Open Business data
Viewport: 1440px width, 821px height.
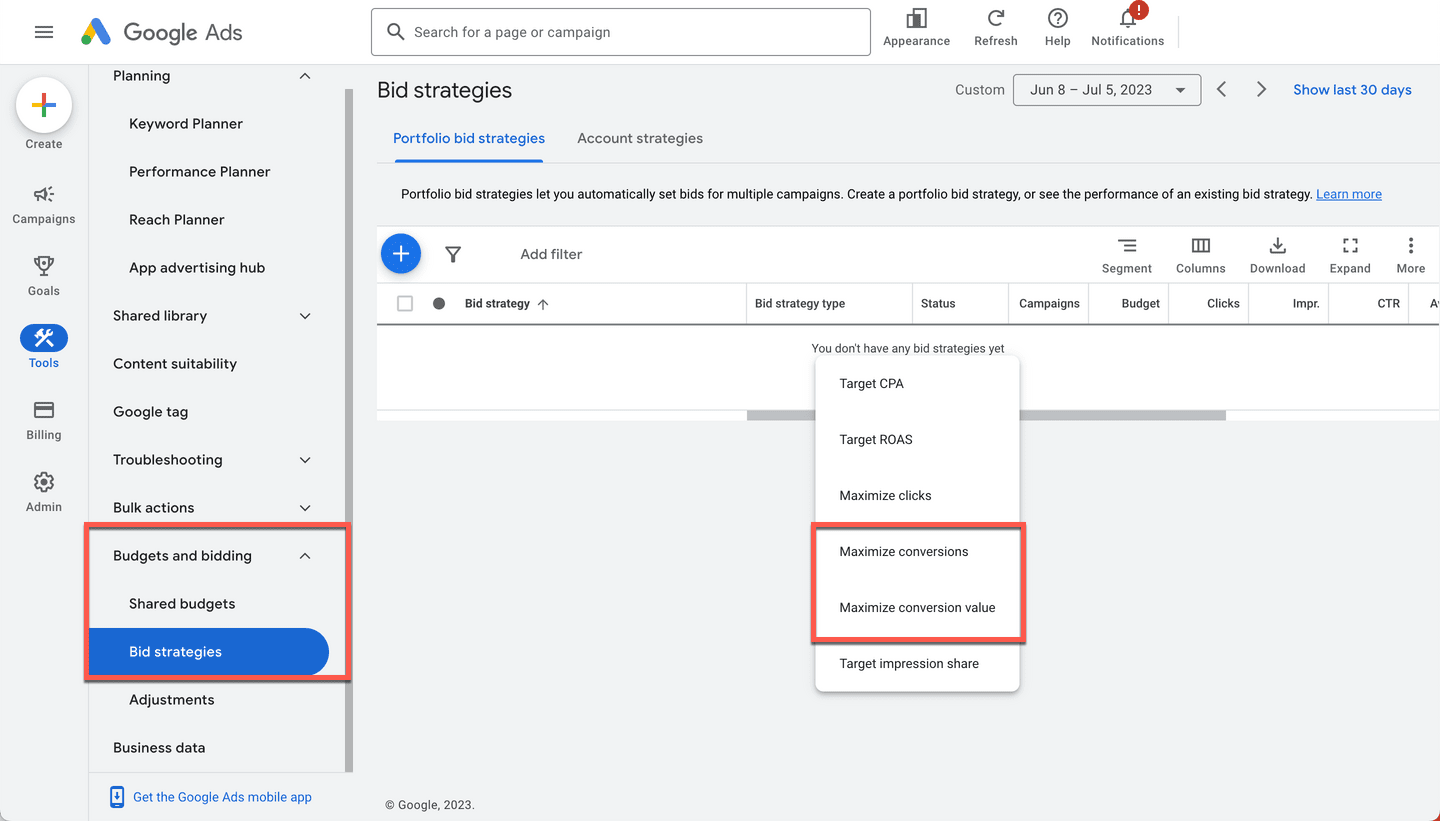[x=159, y=748]
